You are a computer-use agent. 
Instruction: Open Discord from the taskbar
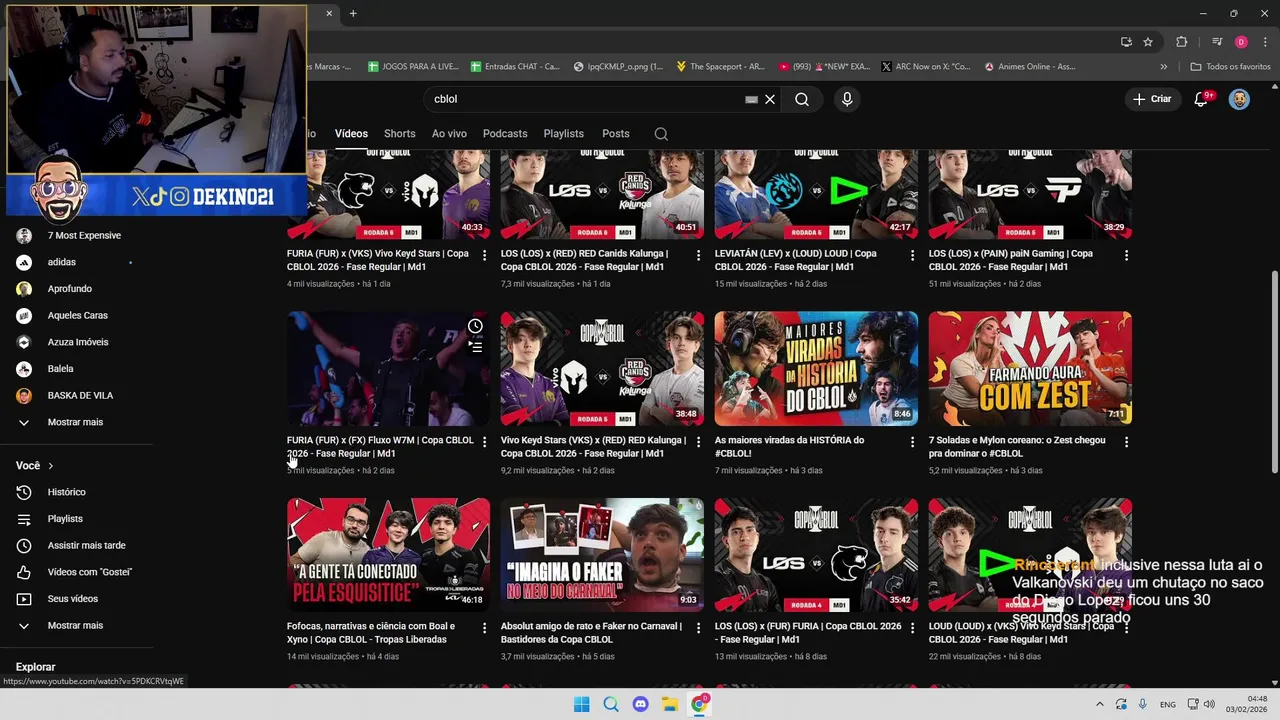(640, 704)
